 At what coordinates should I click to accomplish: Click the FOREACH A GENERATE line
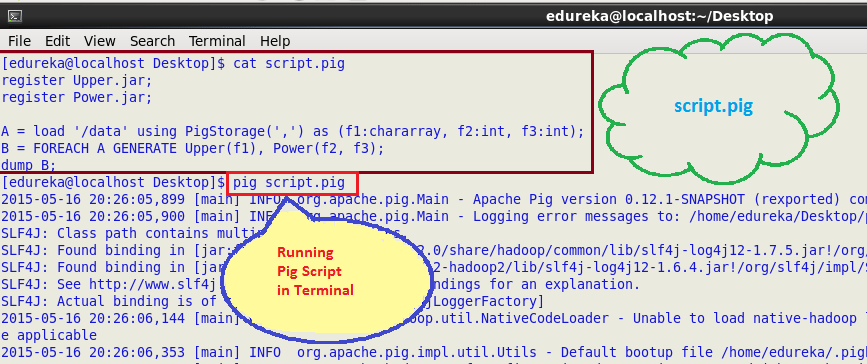click(x=192, y=148)
